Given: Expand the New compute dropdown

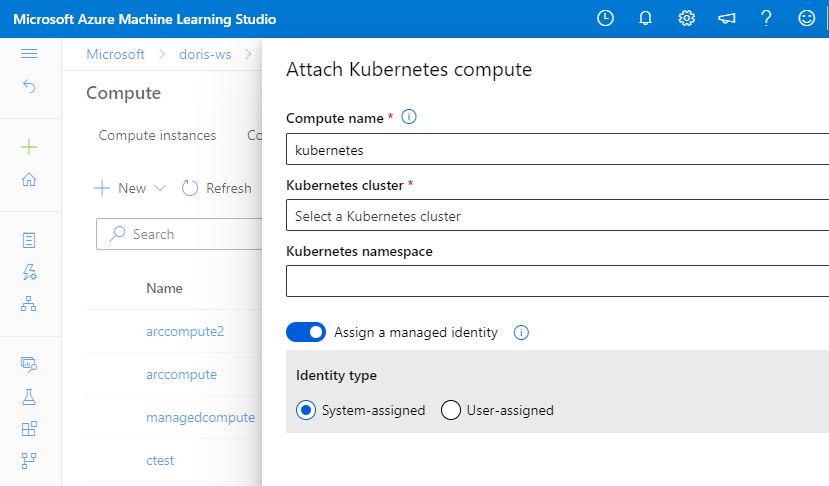Looking at the screenshot, I should [130, 188].
